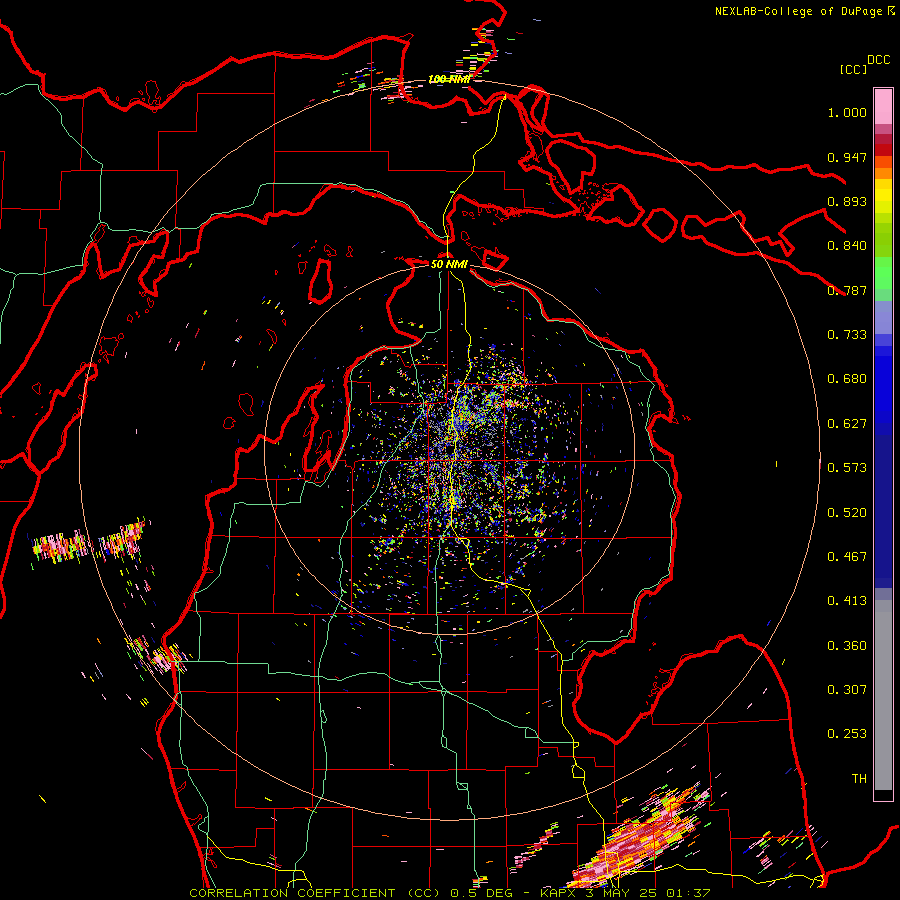Viewport: 900px width, 900px height.
Task: Select the 0.520 scale value
Action: coord(847,513)
